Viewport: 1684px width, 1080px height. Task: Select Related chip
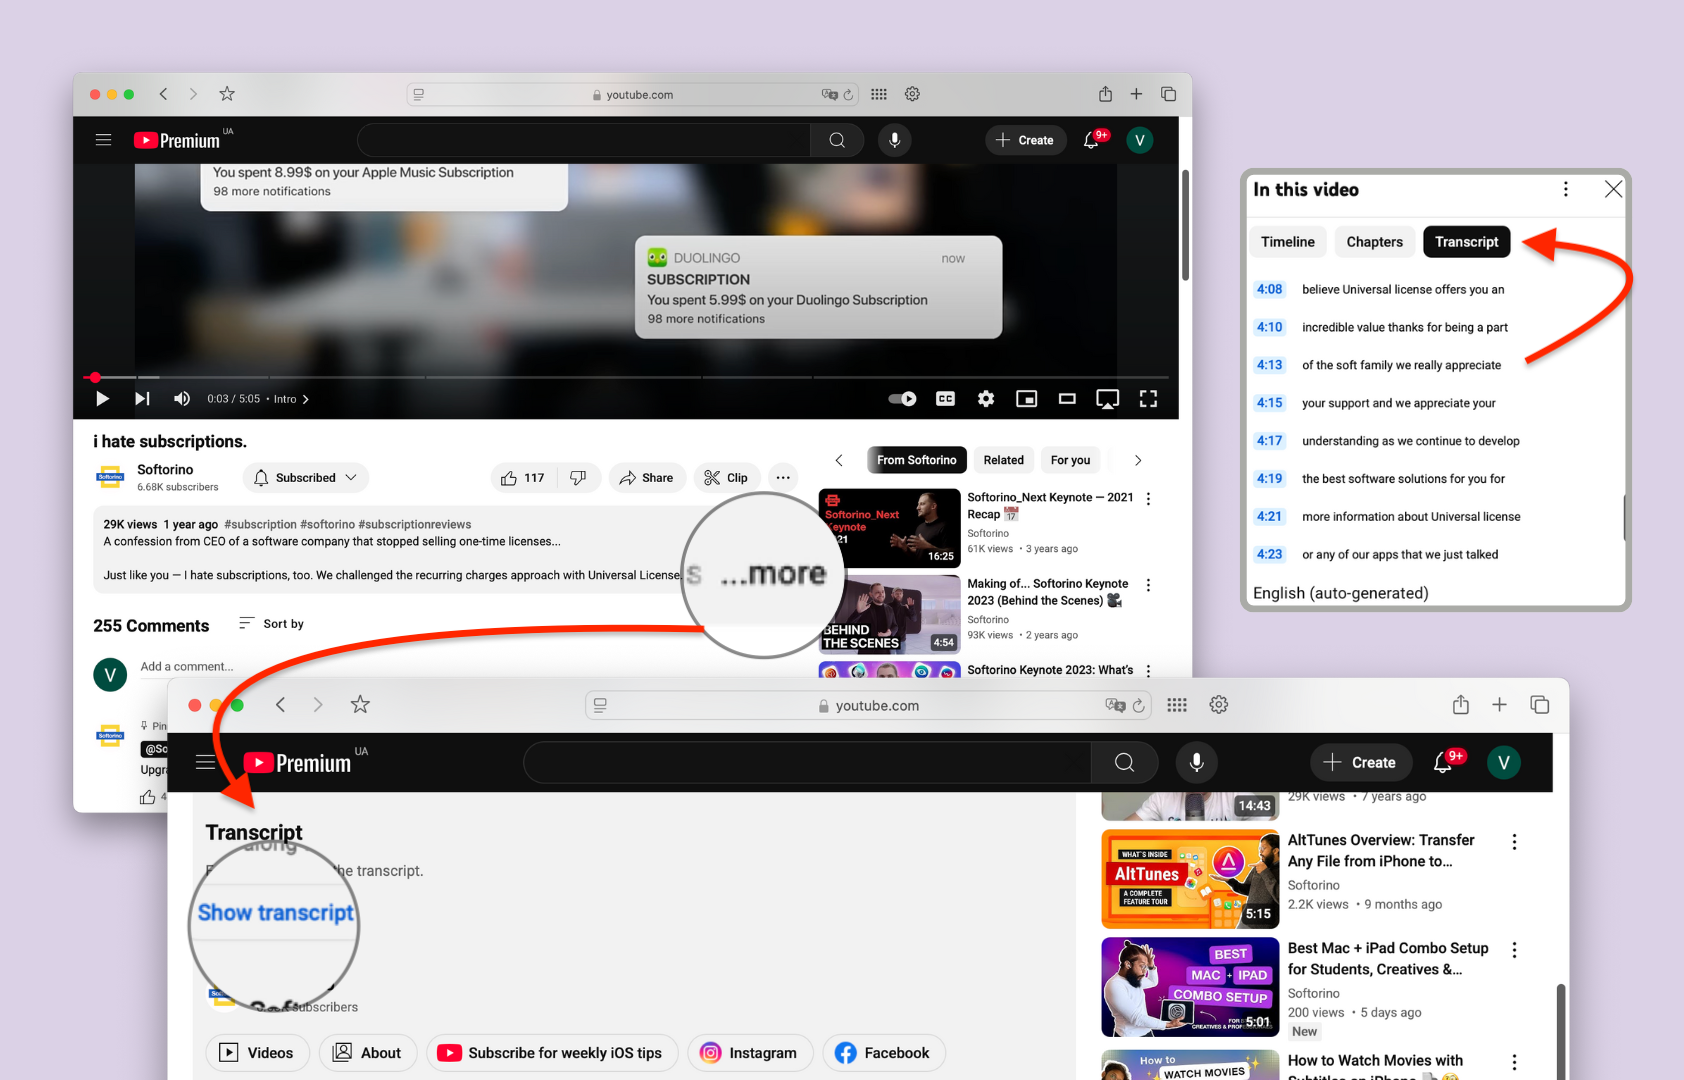click(x=1003, y=460)
